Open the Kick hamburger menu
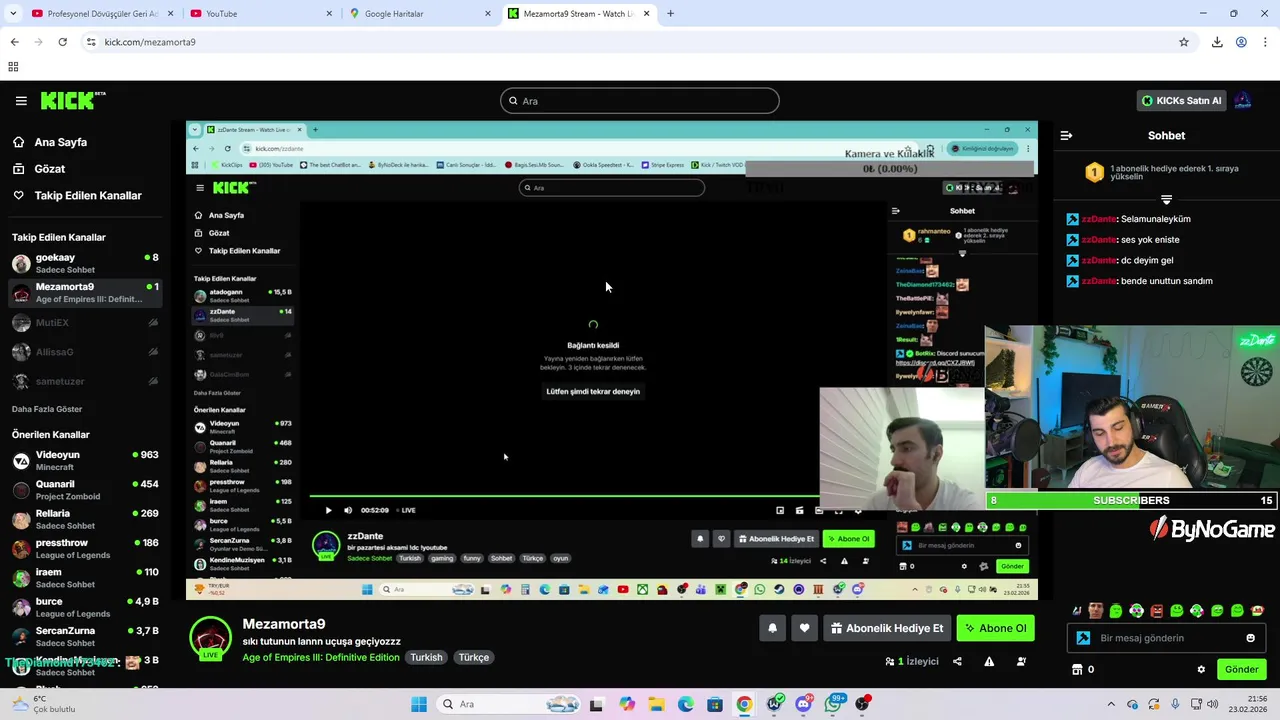The width and height of the screenshot is (1280, 720). tap(21, 101)
